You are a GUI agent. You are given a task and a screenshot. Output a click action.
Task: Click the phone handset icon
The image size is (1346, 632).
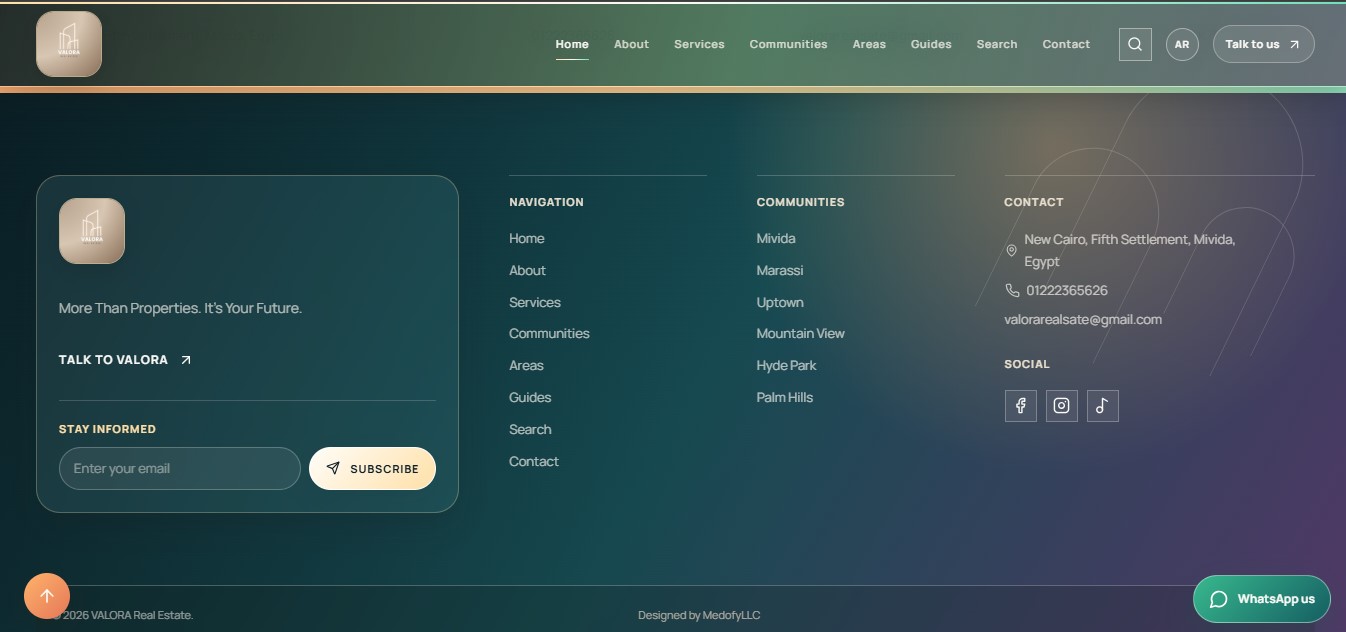[x=1012, y=290]
